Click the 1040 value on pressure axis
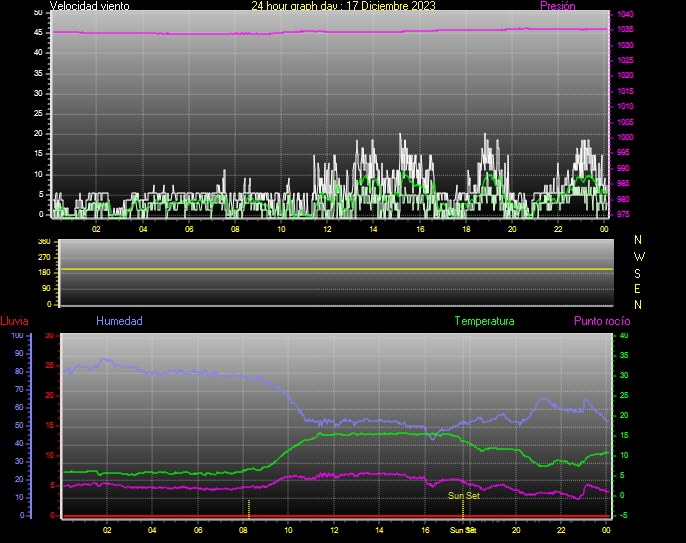This screenshot has height=543, width=686. coord(625,14)
